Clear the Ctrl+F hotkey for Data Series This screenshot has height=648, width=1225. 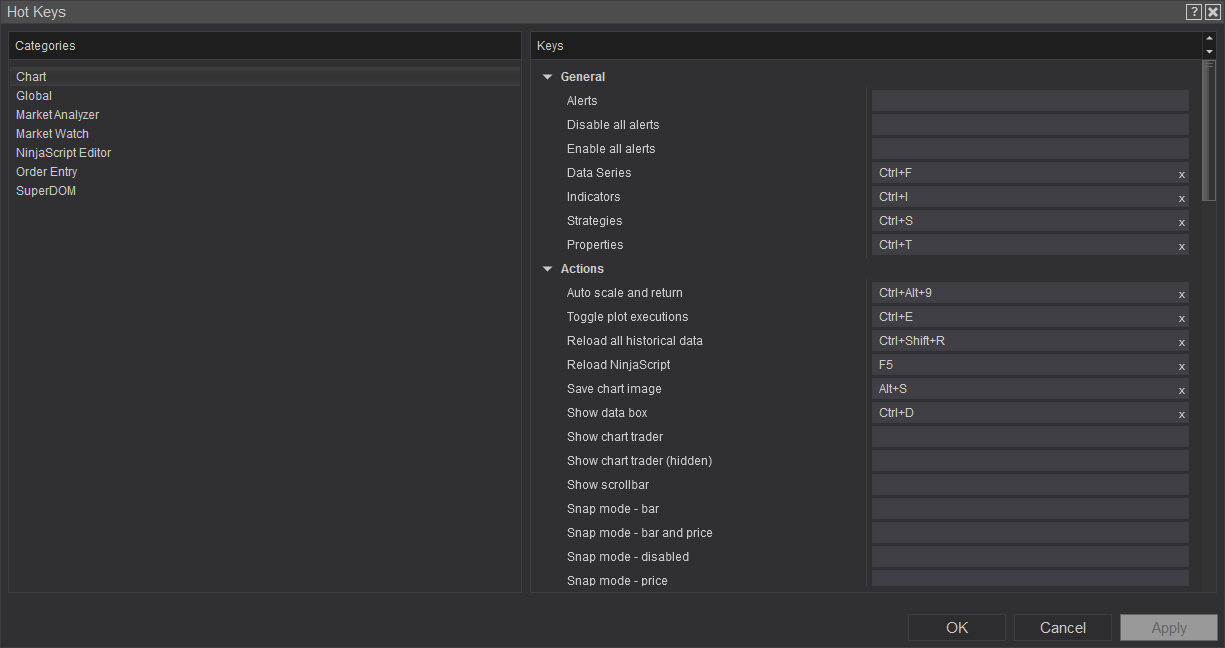tap(1181, 174)
